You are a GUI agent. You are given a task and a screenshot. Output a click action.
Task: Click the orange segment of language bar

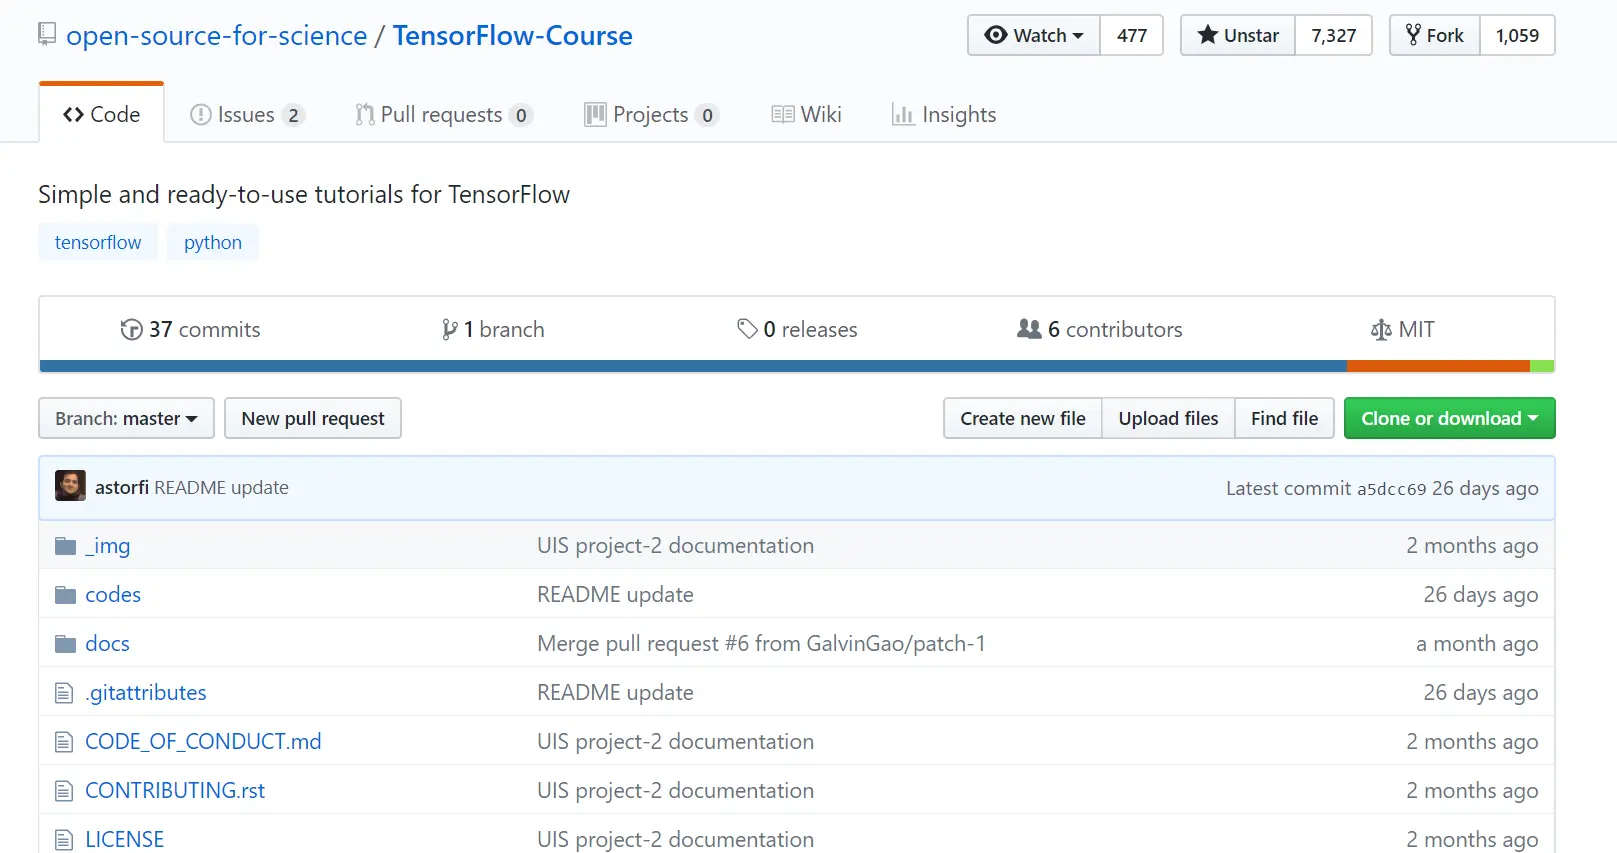point(1438,366)
